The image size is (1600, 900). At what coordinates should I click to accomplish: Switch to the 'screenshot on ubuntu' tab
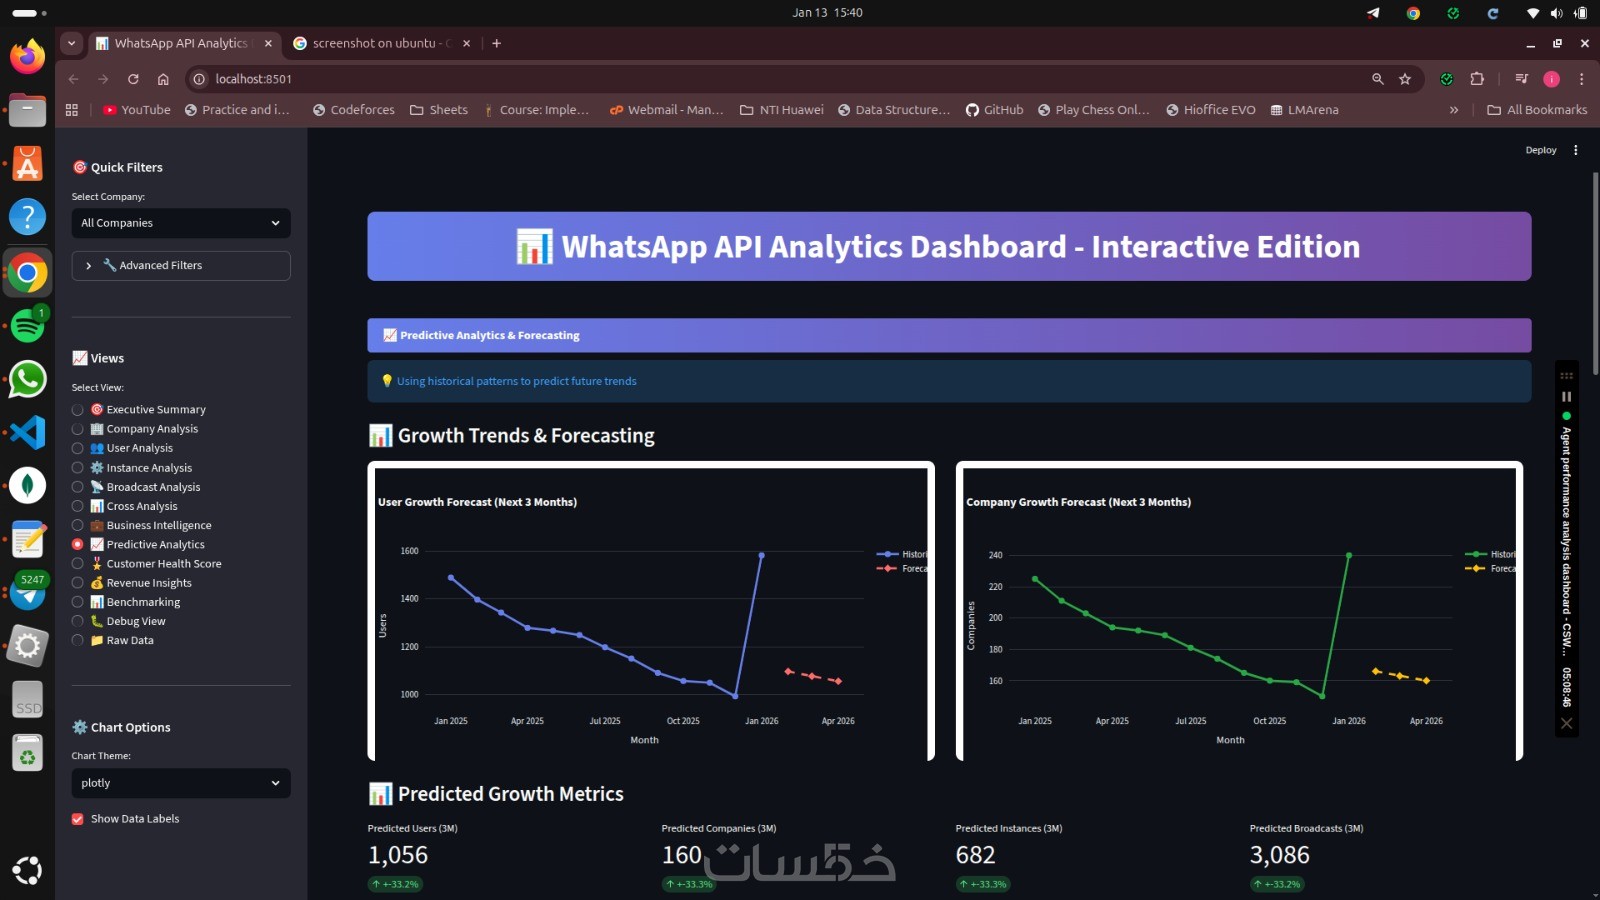[380, 43]
